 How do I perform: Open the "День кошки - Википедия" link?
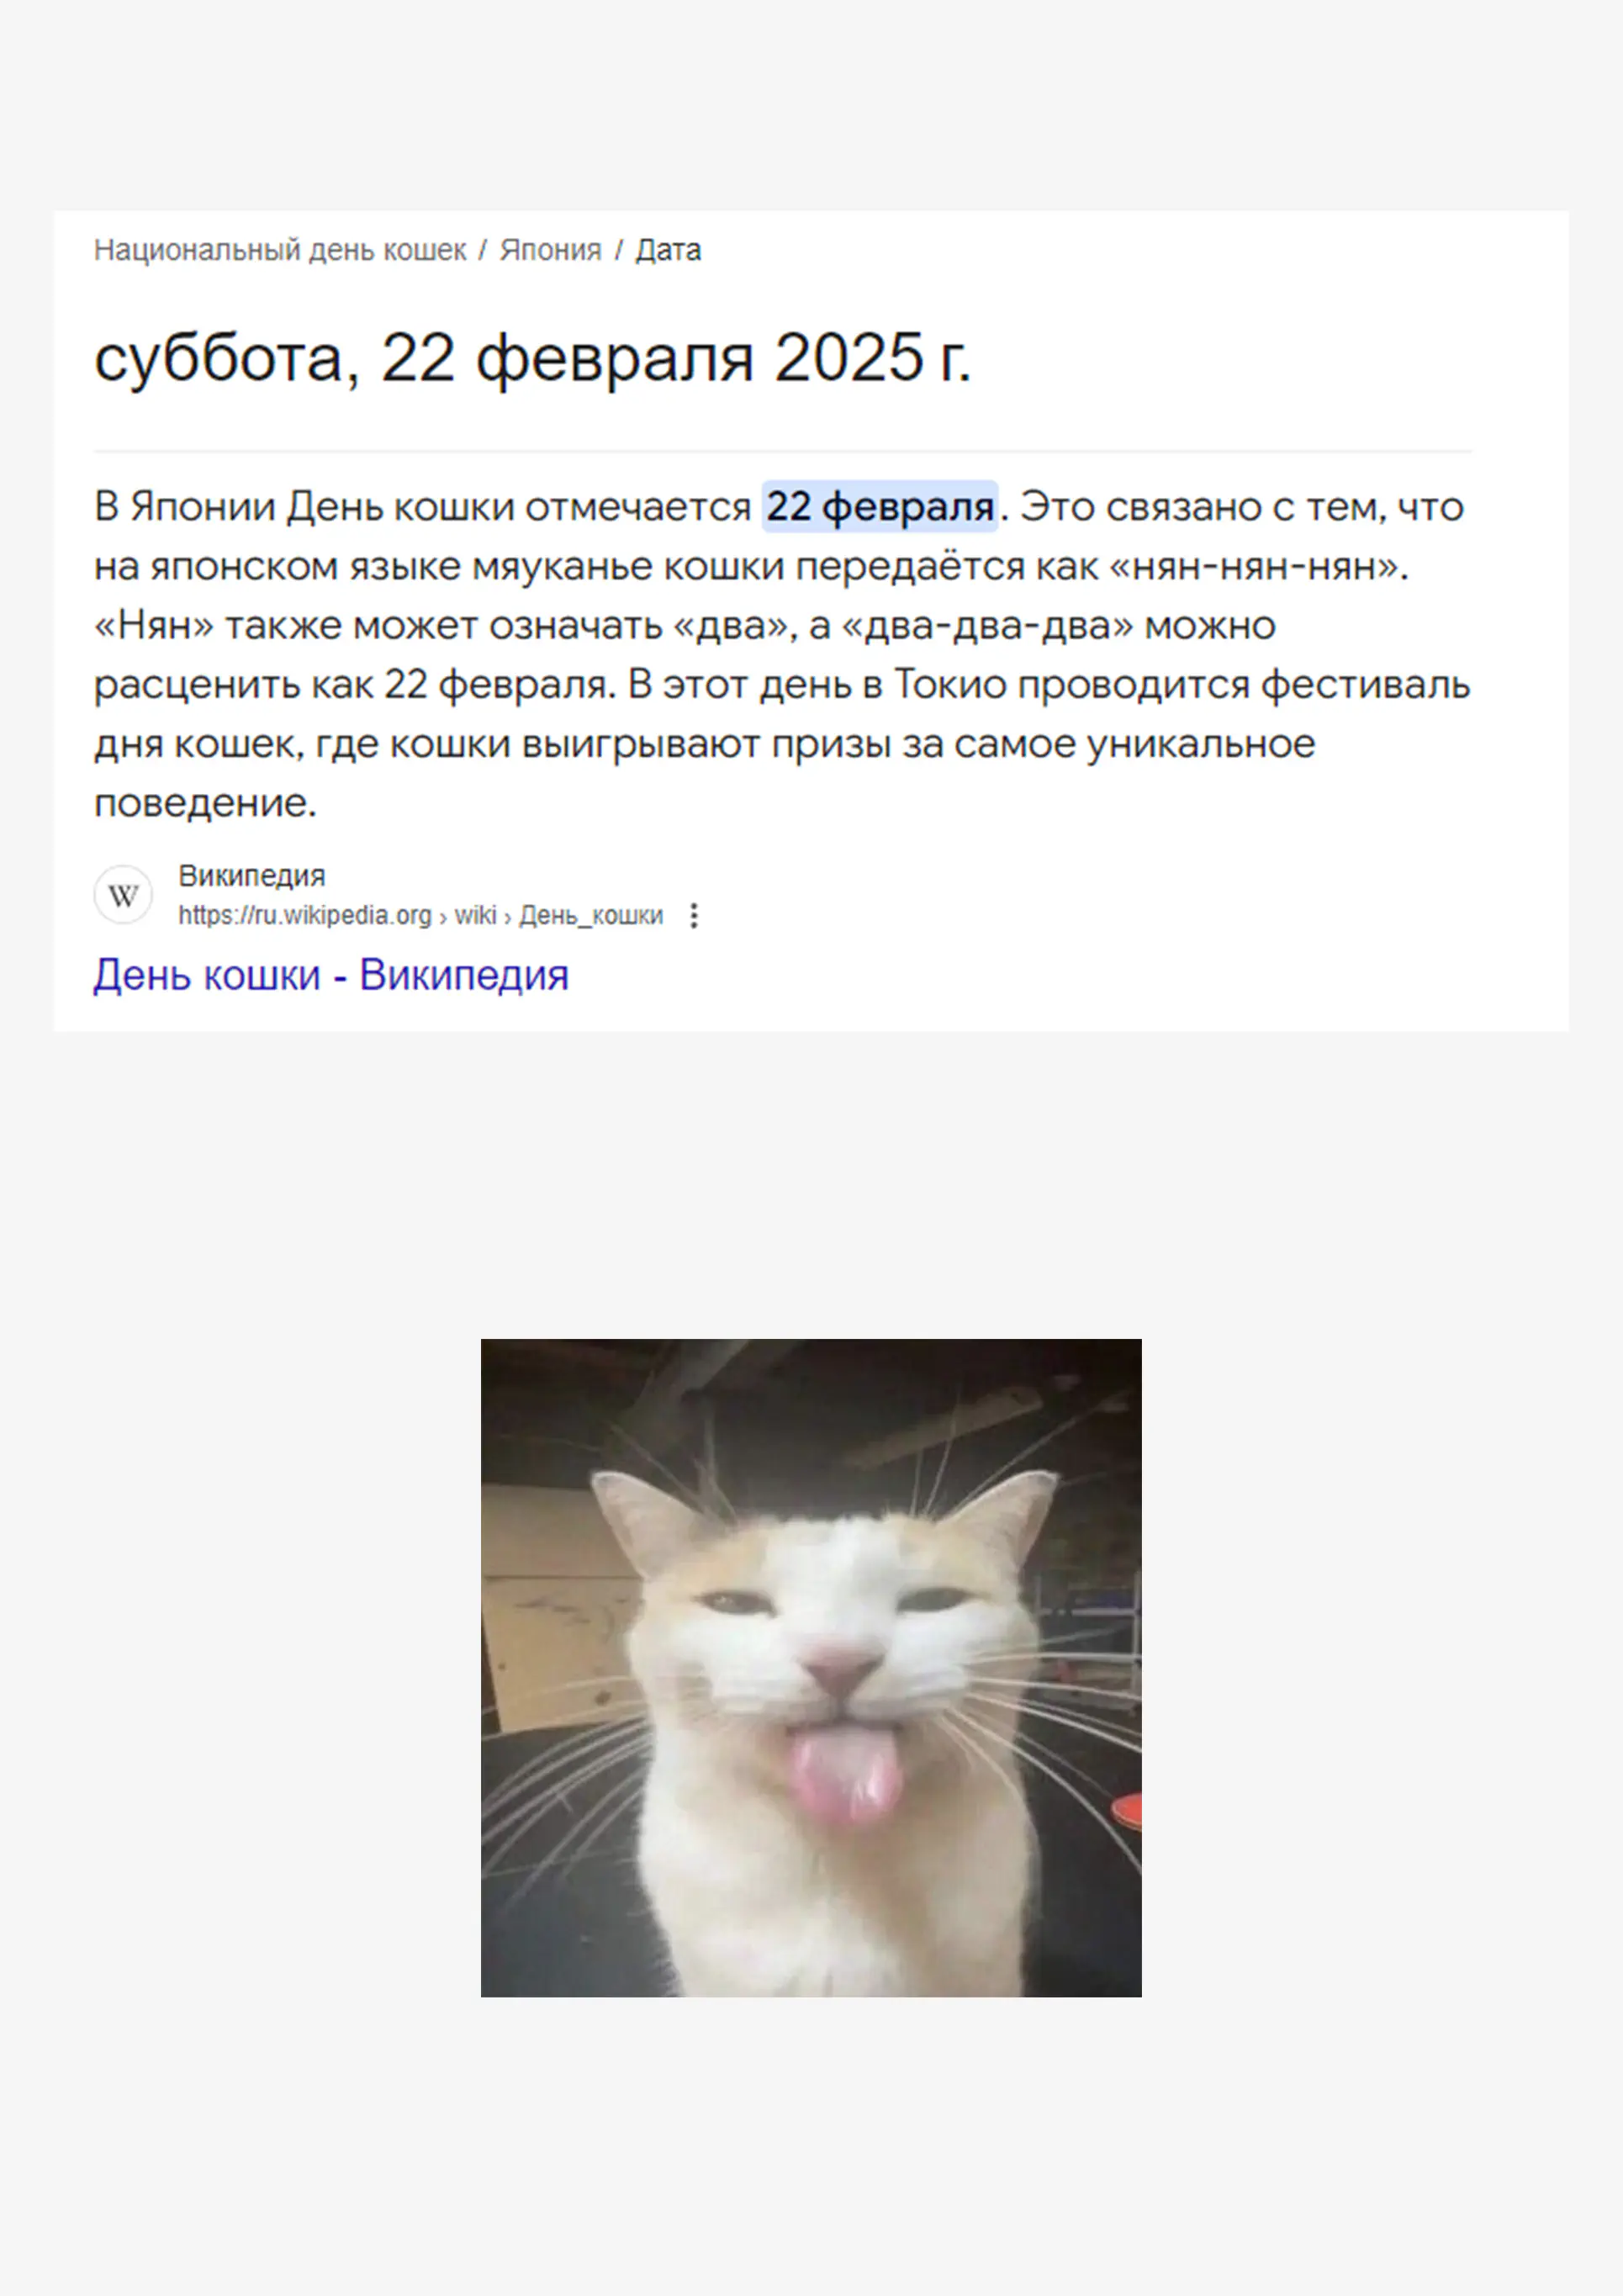331,975
